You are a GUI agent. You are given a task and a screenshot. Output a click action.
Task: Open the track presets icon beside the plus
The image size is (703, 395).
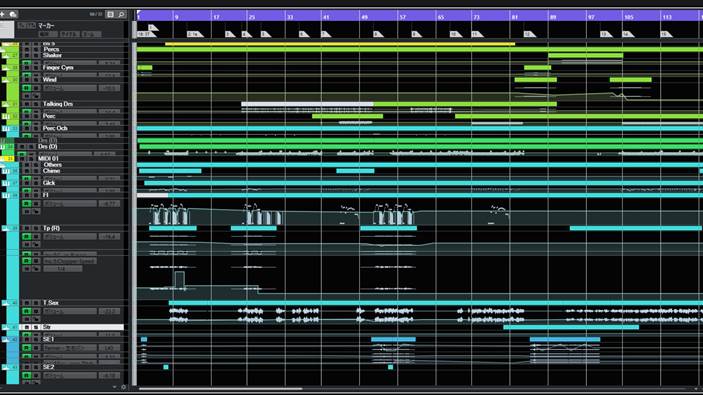pos(13,14)
